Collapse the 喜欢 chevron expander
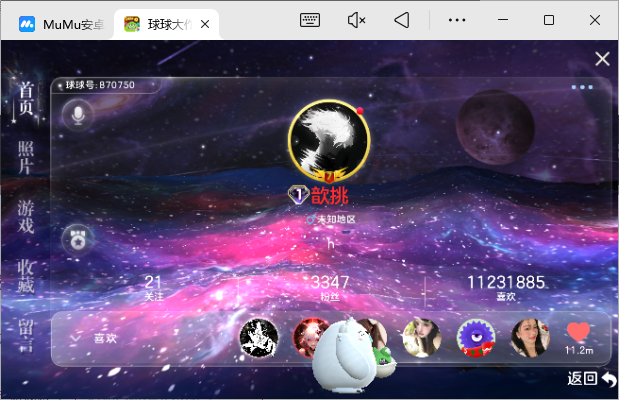The image size is (619, 400). pos(75,338)
